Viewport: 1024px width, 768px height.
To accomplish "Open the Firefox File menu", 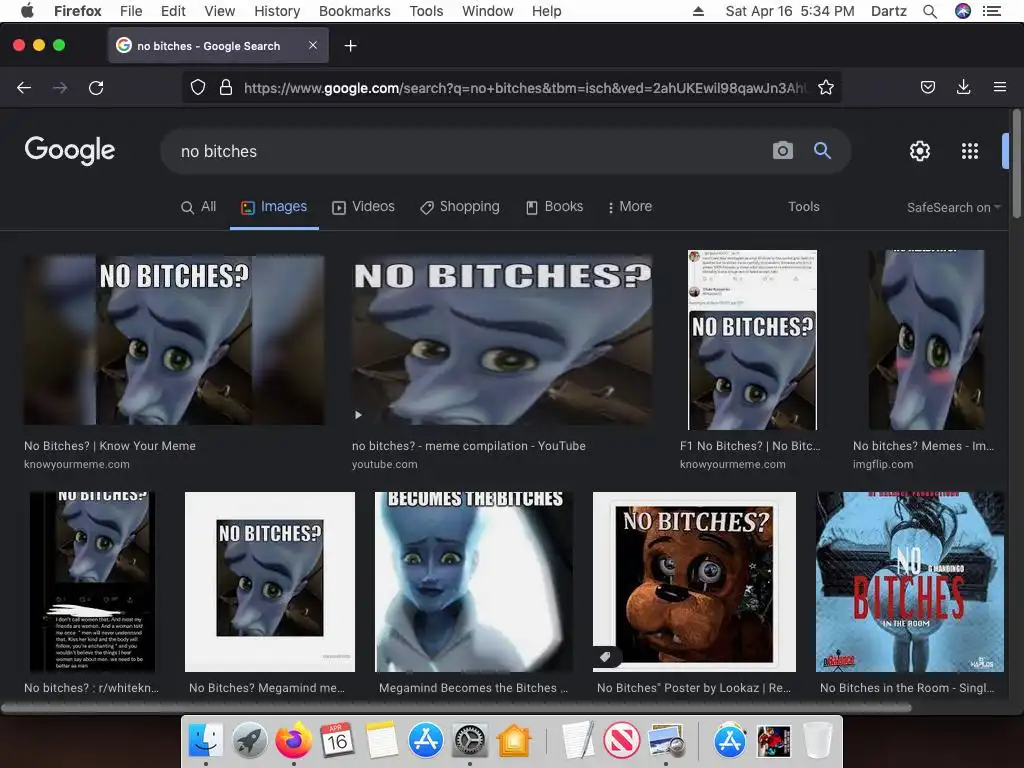I will point(131,11).
